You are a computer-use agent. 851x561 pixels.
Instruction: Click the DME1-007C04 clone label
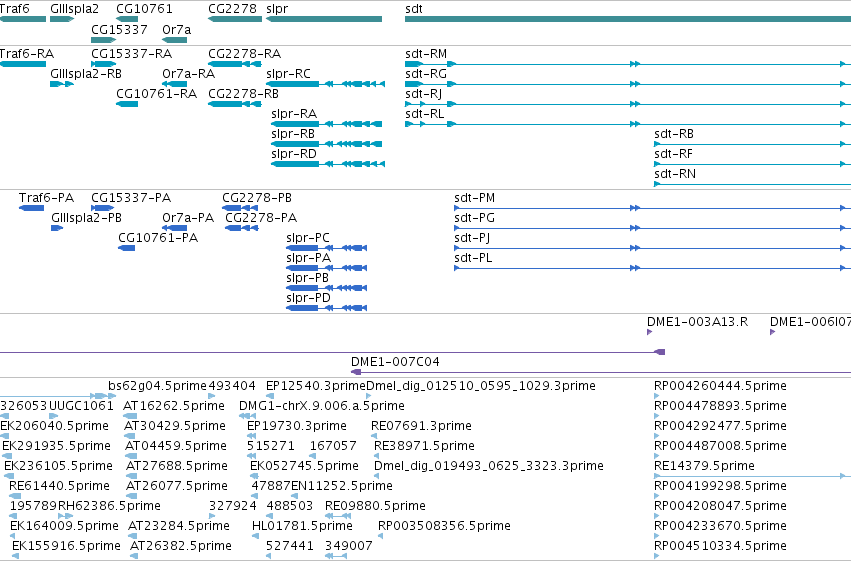(x=395, y=362)
